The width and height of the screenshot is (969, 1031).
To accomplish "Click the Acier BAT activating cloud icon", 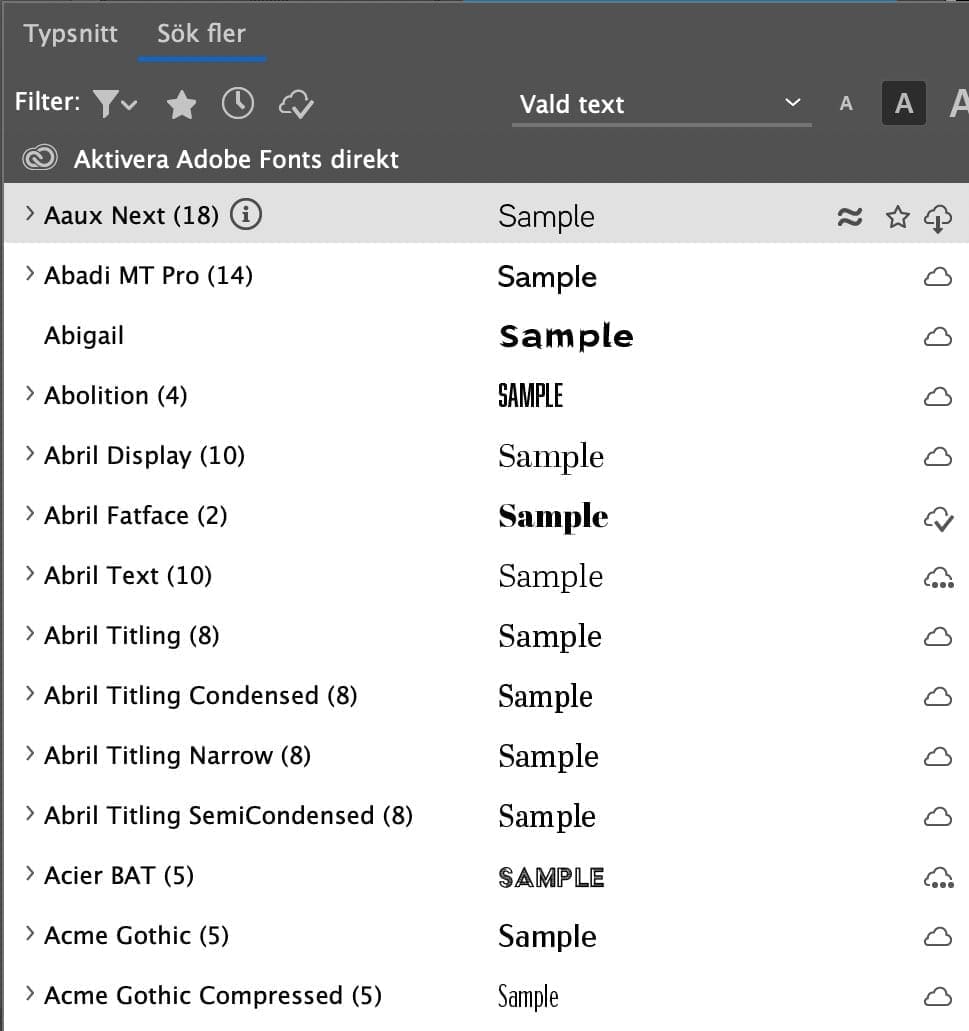I will (939, 878).
